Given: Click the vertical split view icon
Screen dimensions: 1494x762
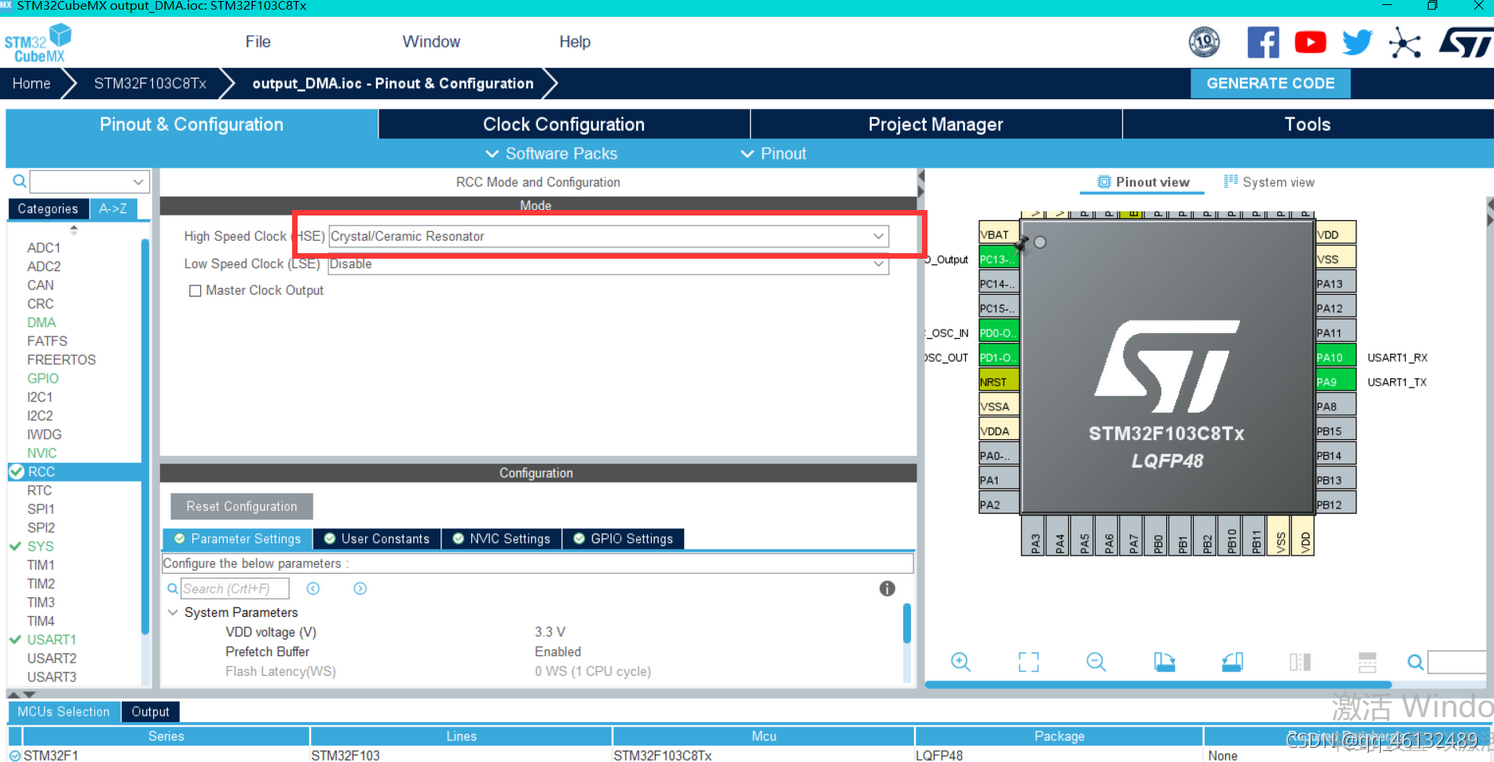Looking at the screenshot, I should [1300, 662].
